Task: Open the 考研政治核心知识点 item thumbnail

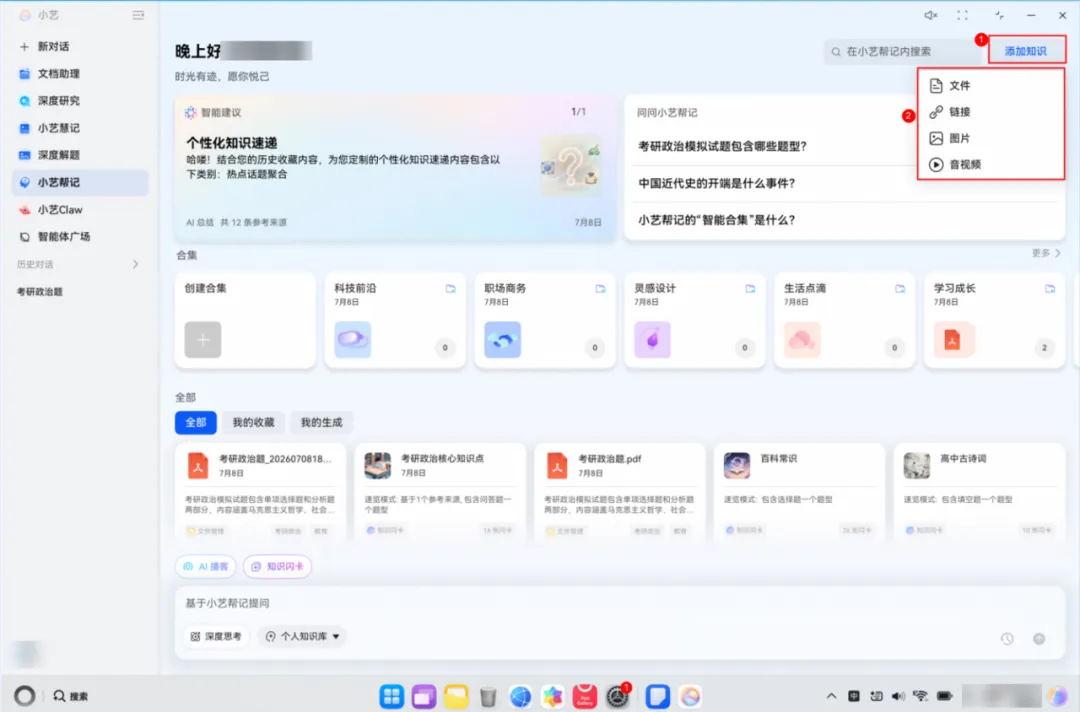Action: coord(377,465)
